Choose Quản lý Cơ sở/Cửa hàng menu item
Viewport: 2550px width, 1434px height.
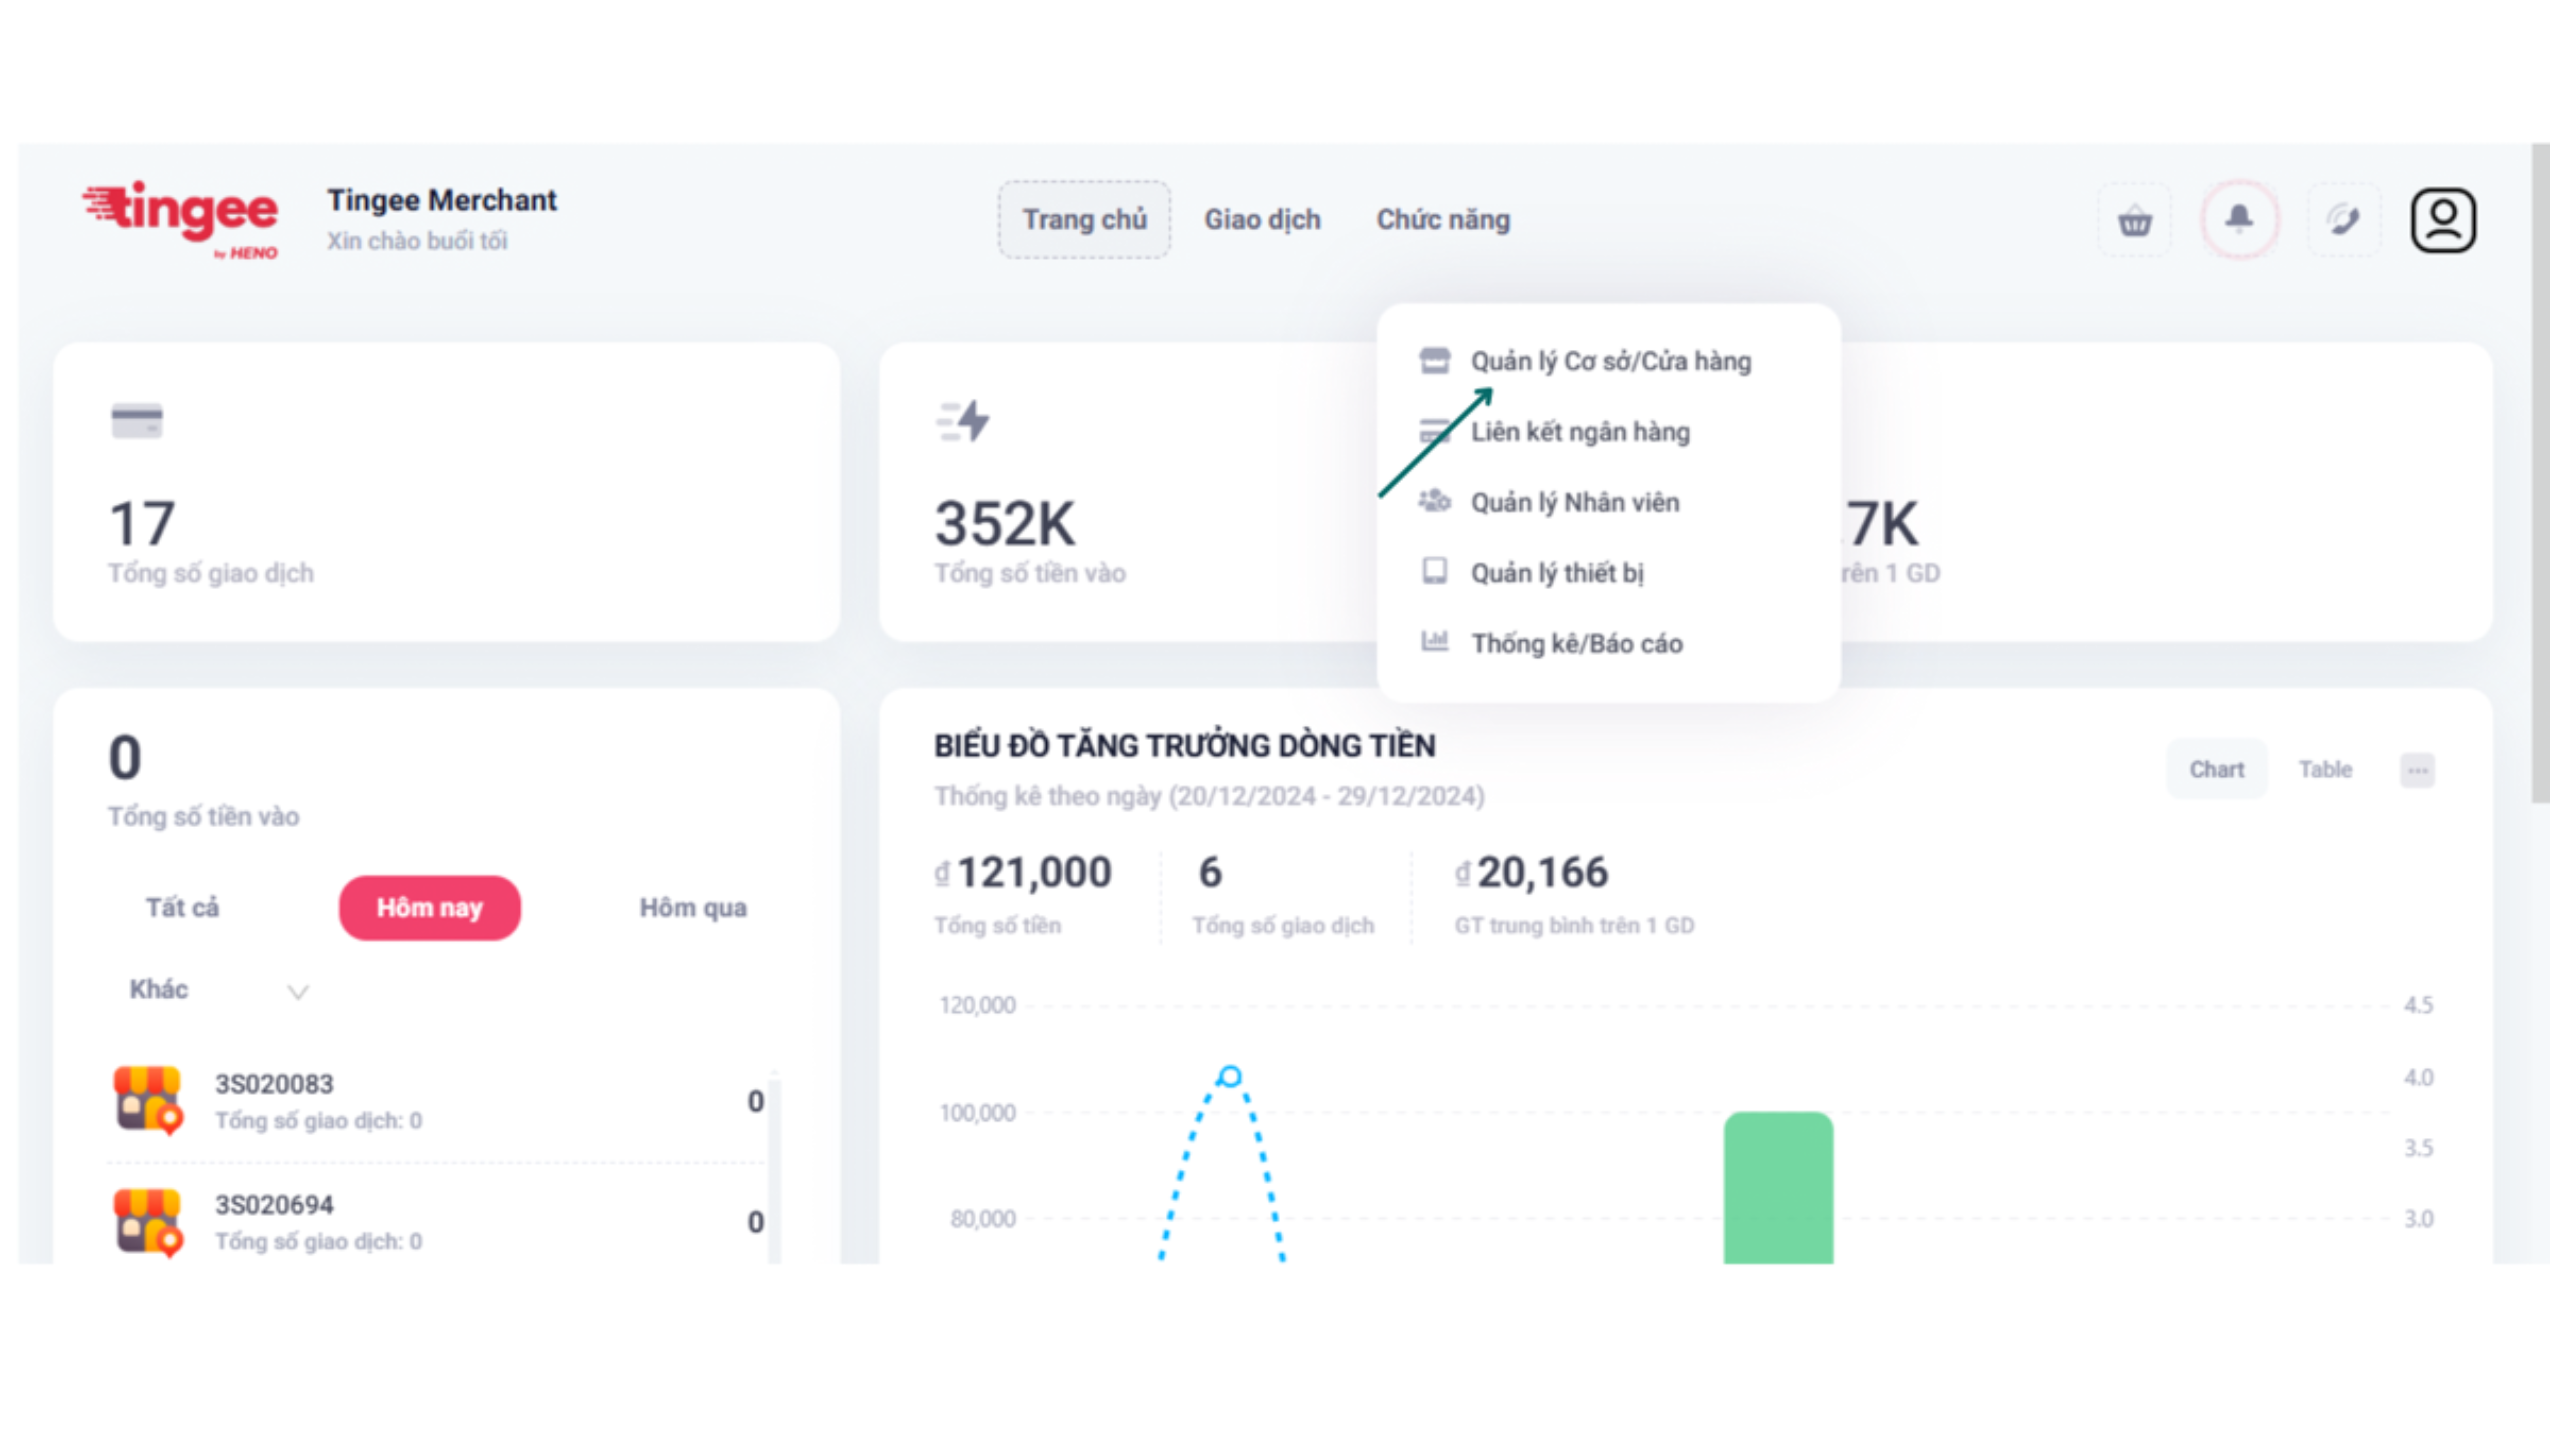(x=1609, y=361)
